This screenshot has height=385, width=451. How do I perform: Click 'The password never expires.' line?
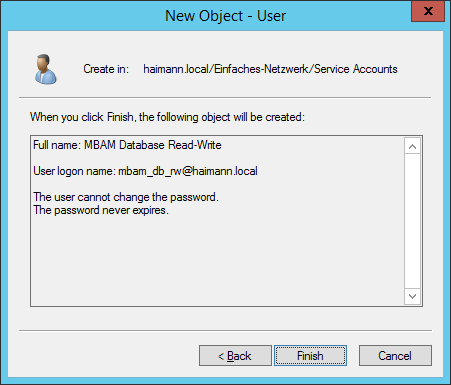(101, 210)
